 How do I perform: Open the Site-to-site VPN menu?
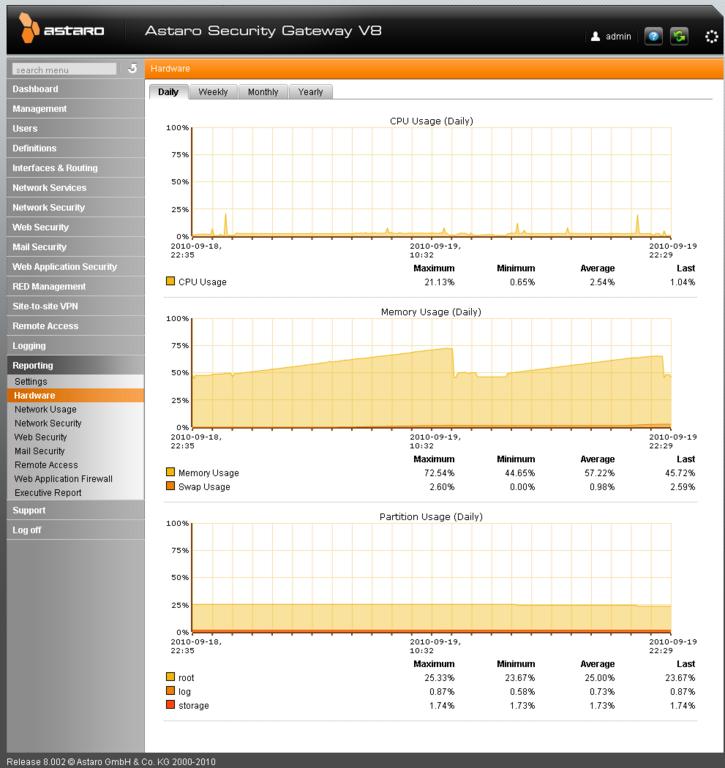pos(75,306)
